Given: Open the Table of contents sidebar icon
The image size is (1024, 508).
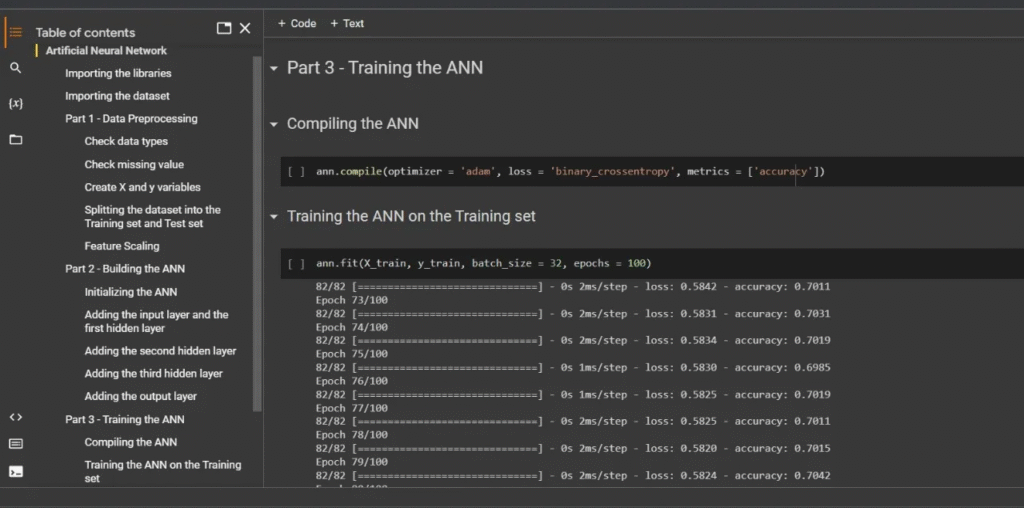Looking at the screenshot, I should pos(15,32).
